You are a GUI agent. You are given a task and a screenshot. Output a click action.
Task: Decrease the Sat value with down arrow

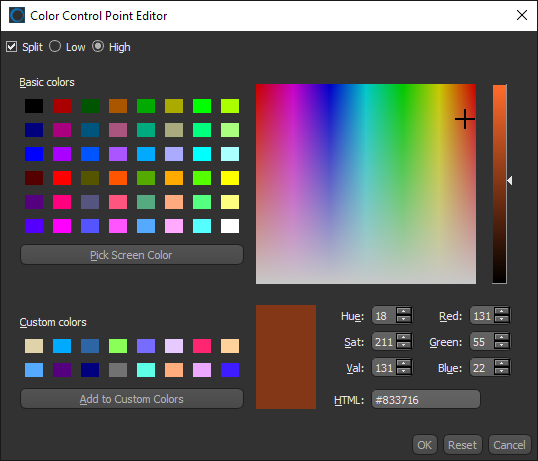(x=404, y=345)
